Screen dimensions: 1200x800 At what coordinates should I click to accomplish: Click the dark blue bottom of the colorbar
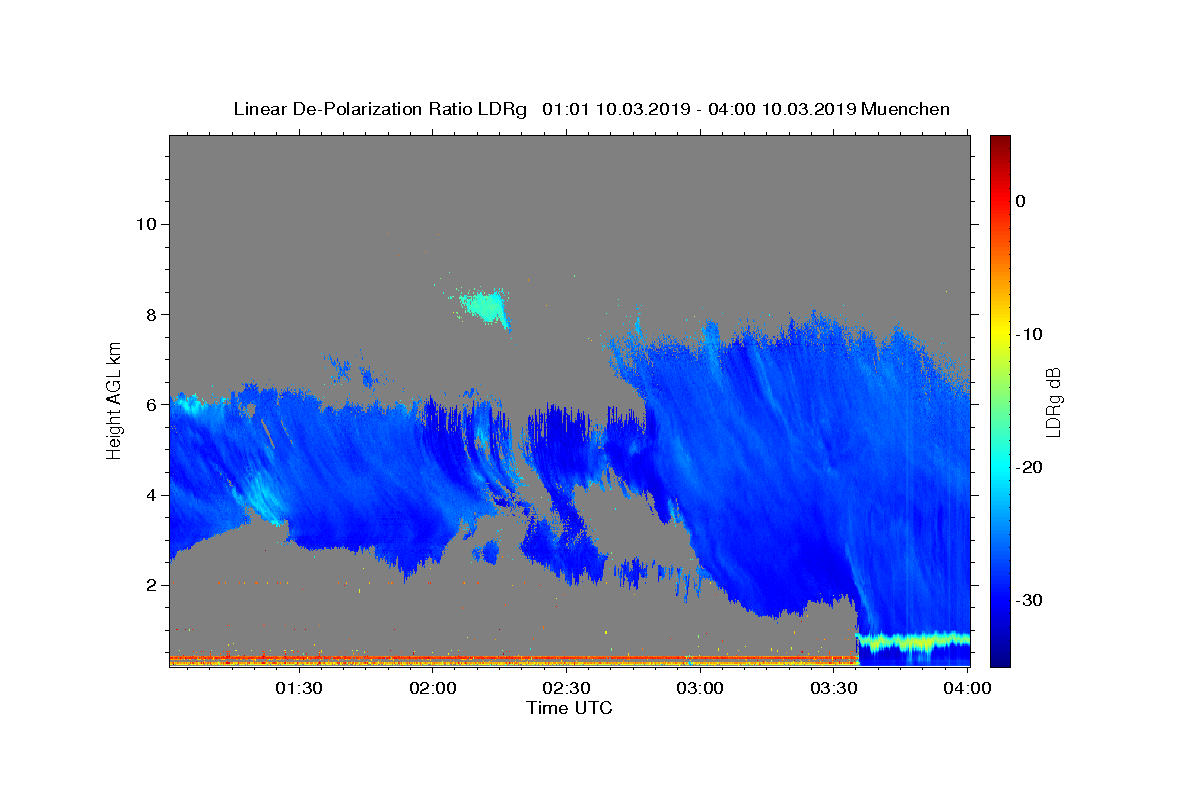click(x=999, y=655)
